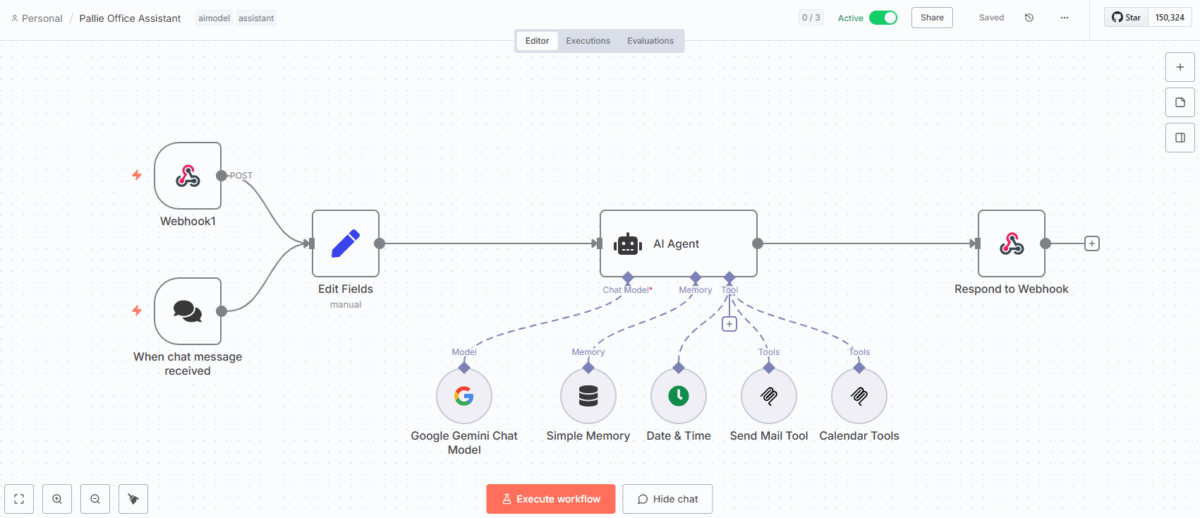Select the Send Mail Tool node

[x=768, y=396]
